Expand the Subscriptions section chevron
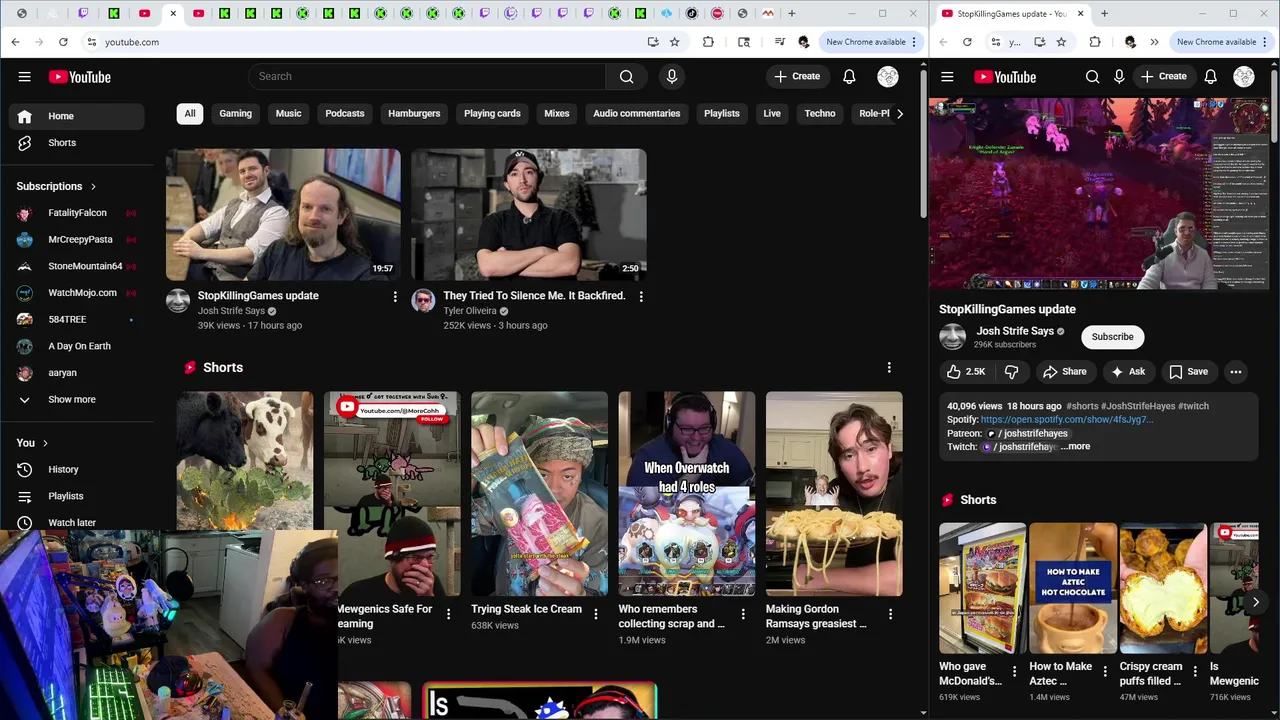Screen dimensions: 1280x720 [94, 187]
